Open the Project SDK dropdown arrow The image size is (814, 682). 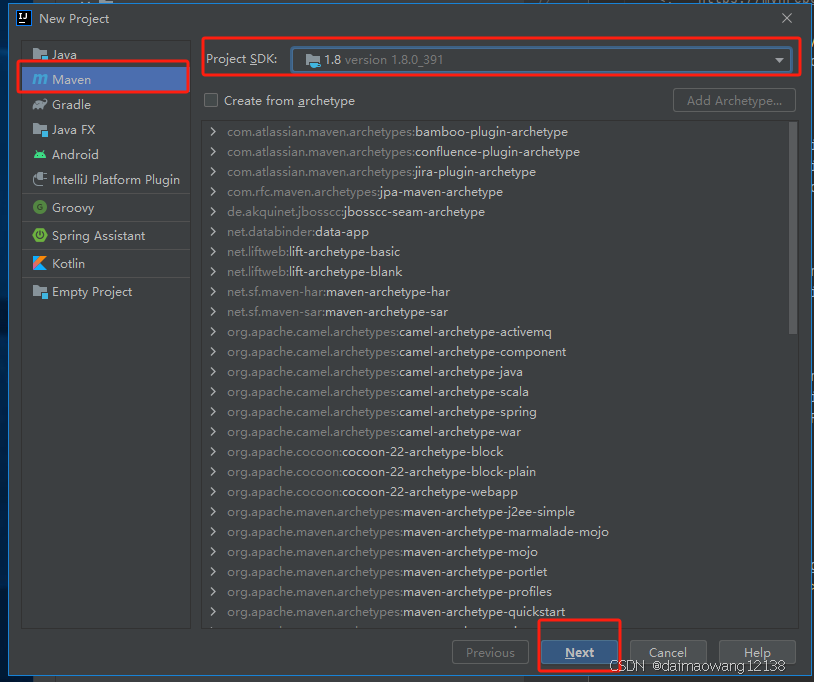click(779, 60)
